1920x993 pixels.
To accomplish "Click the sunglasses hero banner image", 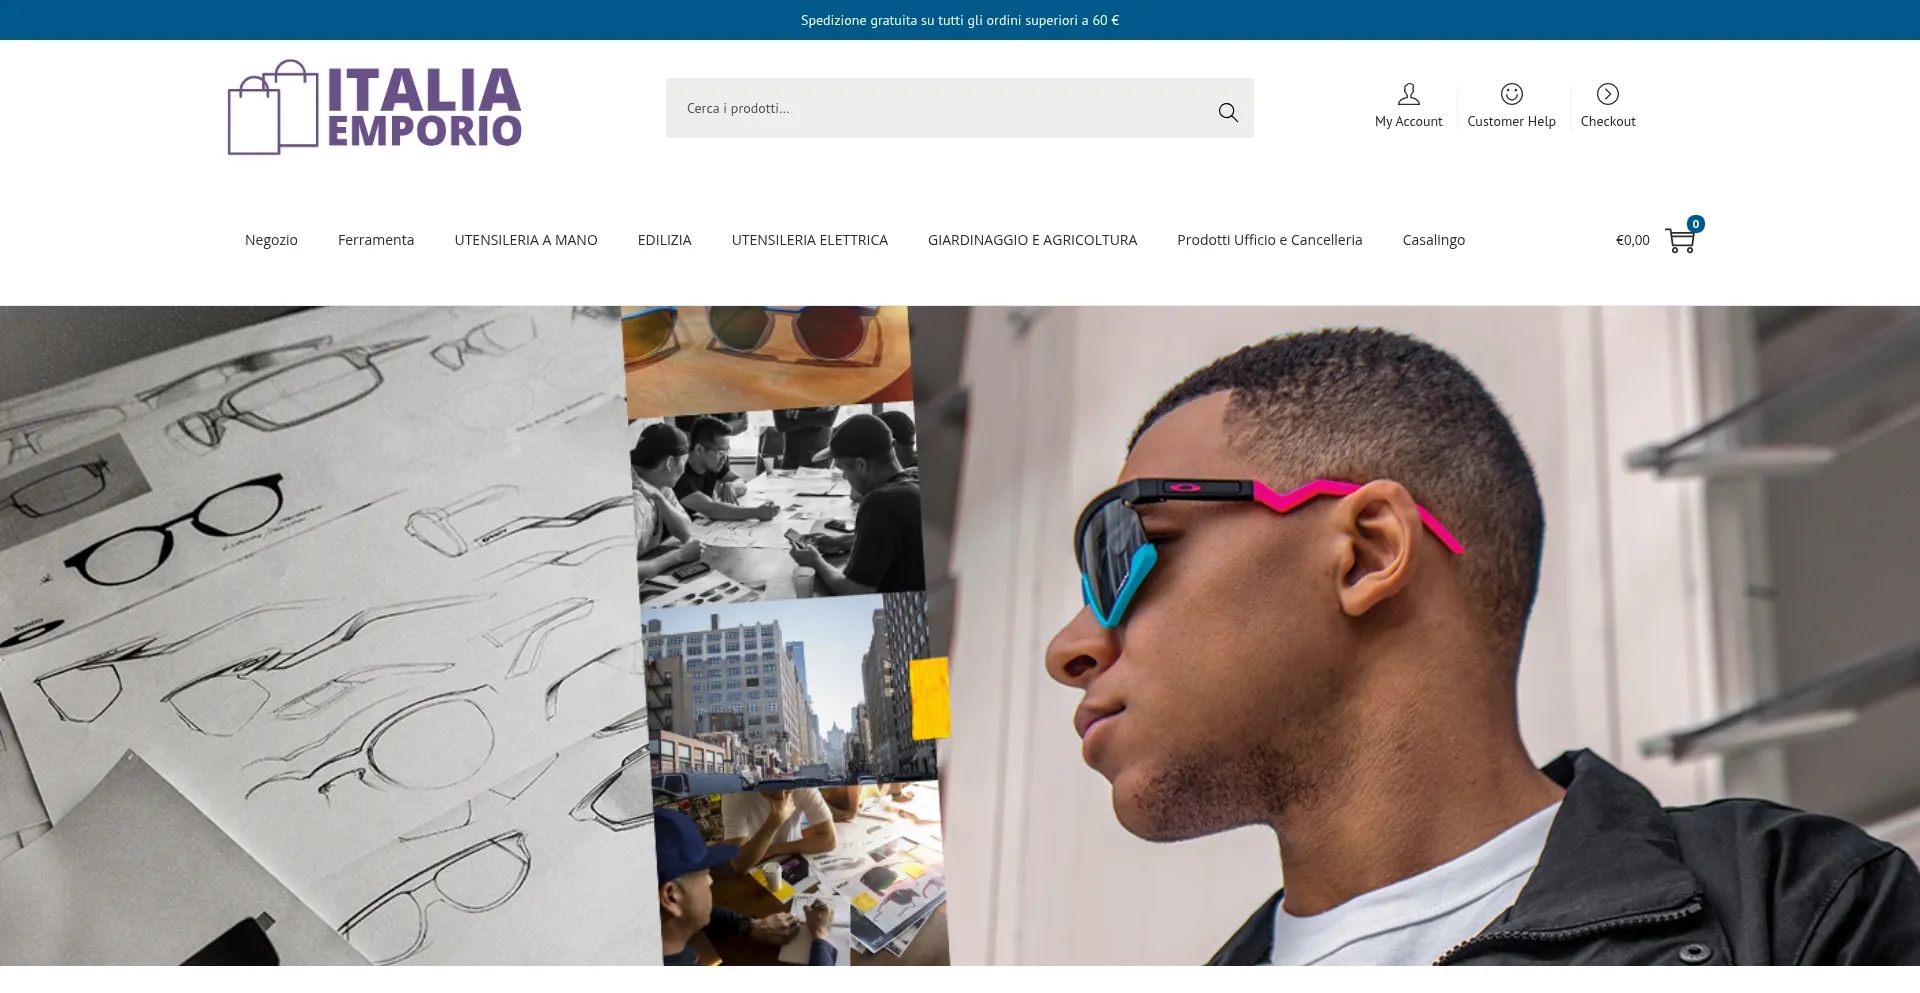I will (x=960, y=636).
